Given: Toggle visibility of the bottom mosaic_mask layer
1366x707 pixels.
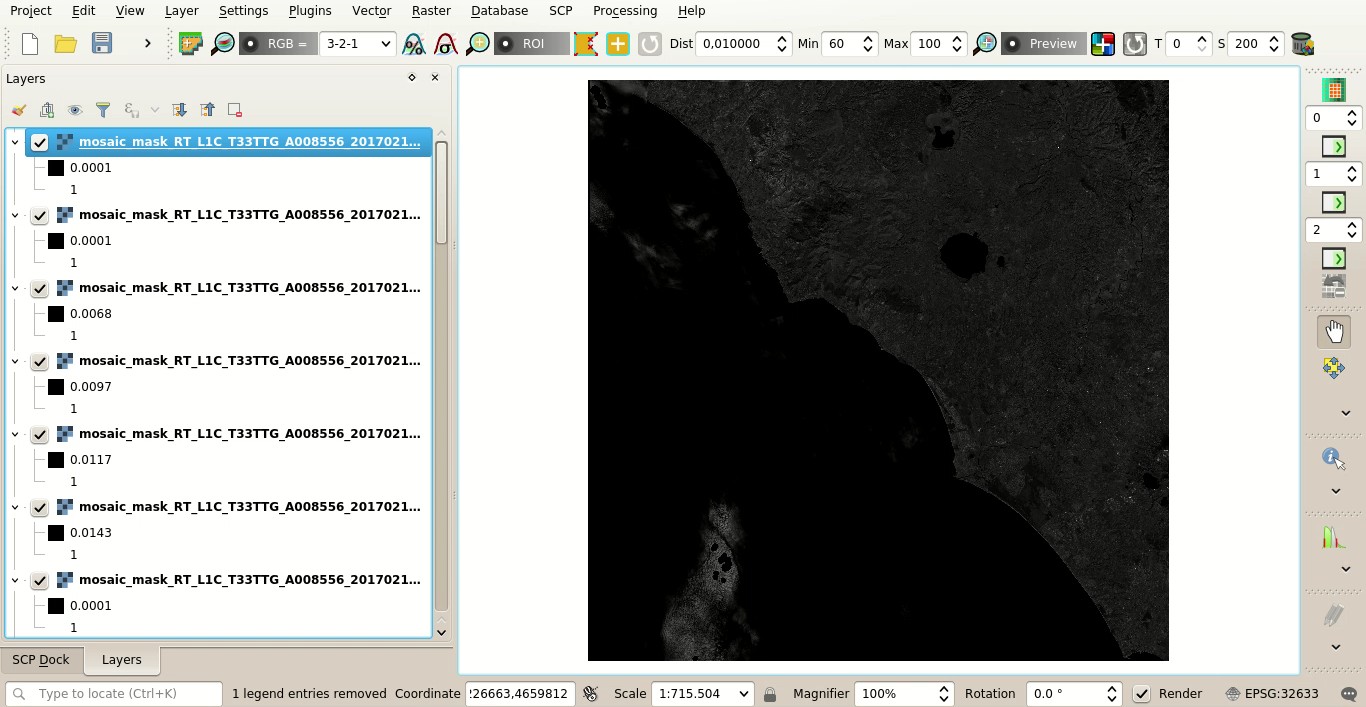Looking at the screenshot, I should click(x=39, y=579).
